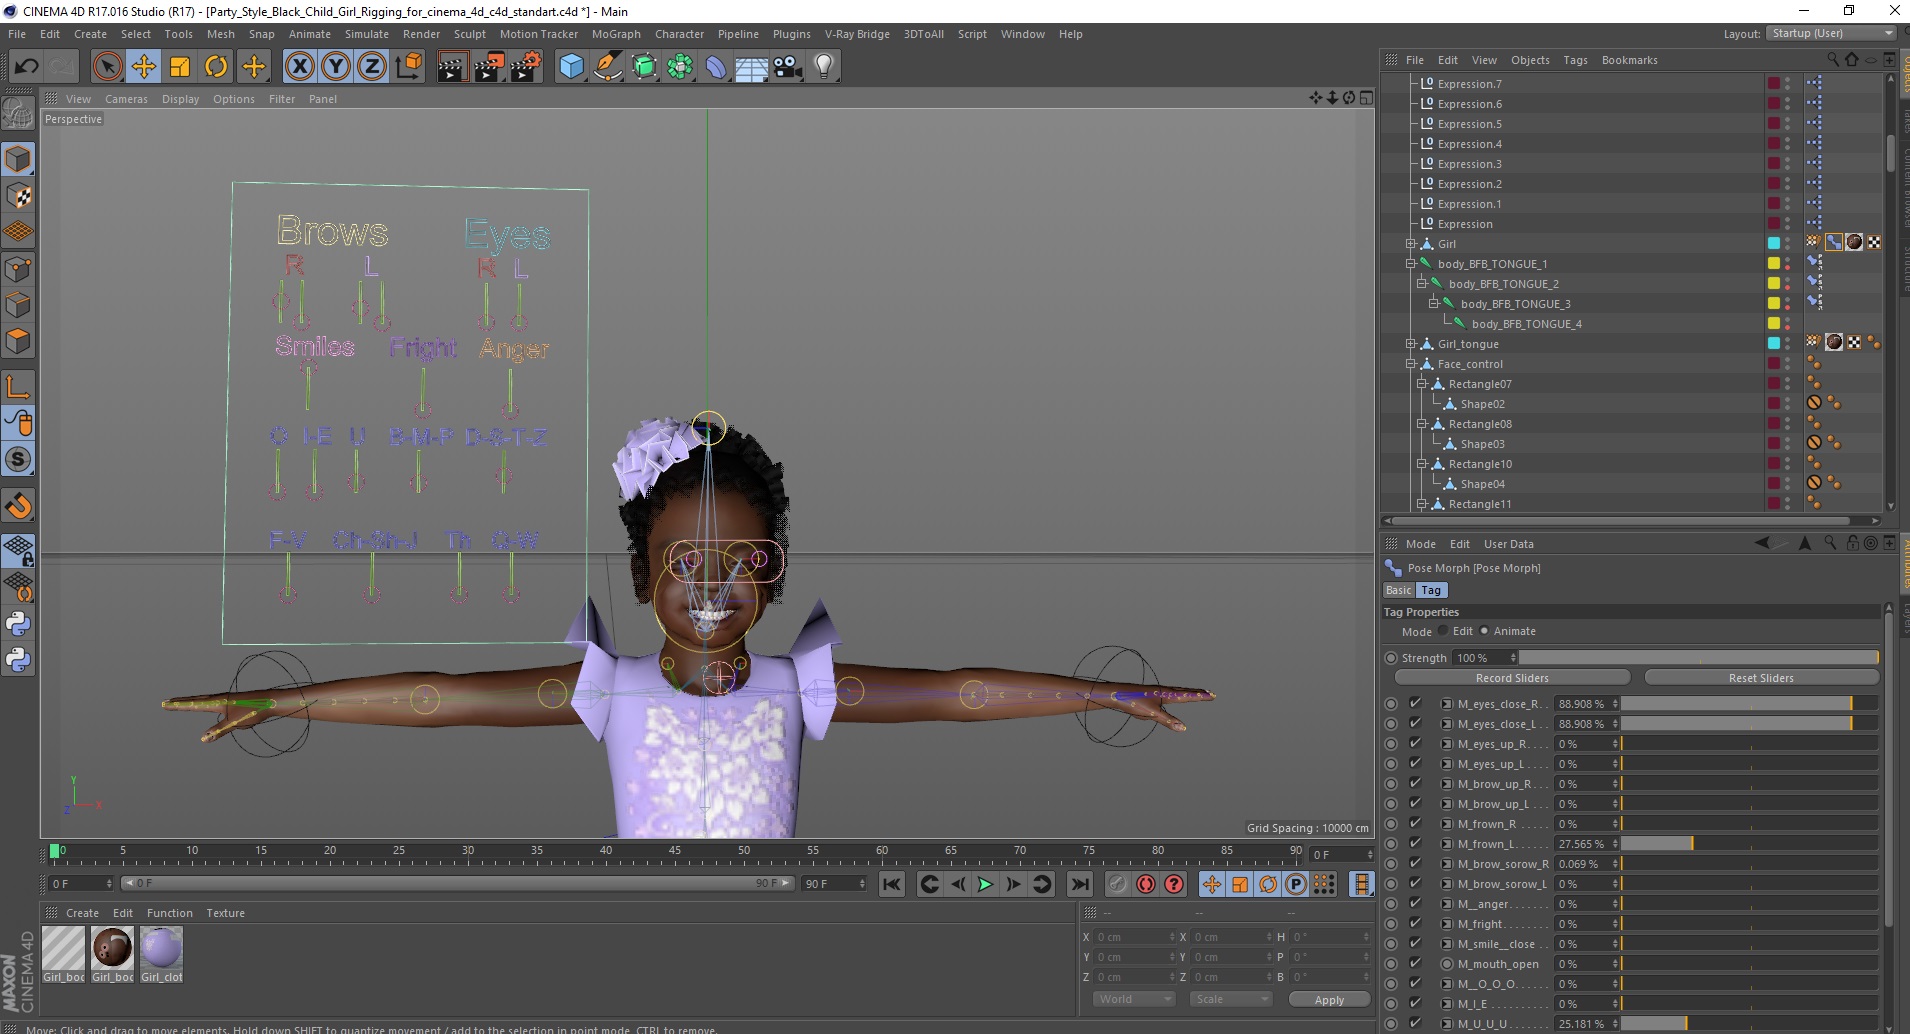Adjust M_frown_L morph slider
Screen dimensions: 1910x1034
1750,843
